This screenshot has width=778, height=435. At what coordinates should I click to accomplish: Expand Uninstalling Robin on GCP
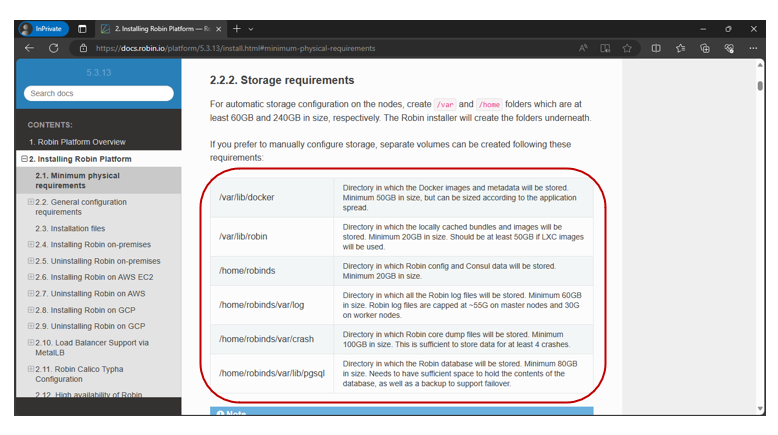[x=31, y=326]
